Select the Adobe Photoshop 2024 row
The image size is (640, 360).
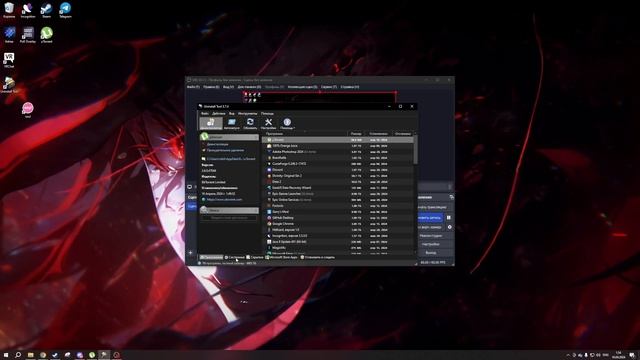click(338, 152)
